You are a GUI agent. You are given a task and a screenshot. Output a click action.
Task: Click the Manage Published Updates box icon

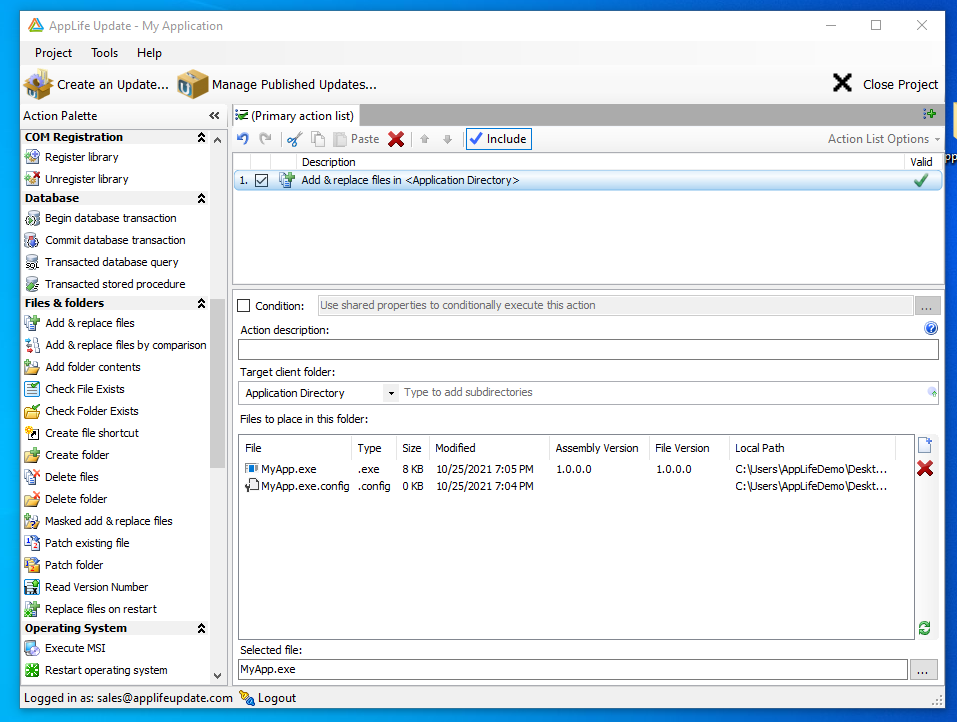click(x=193, y=84)
